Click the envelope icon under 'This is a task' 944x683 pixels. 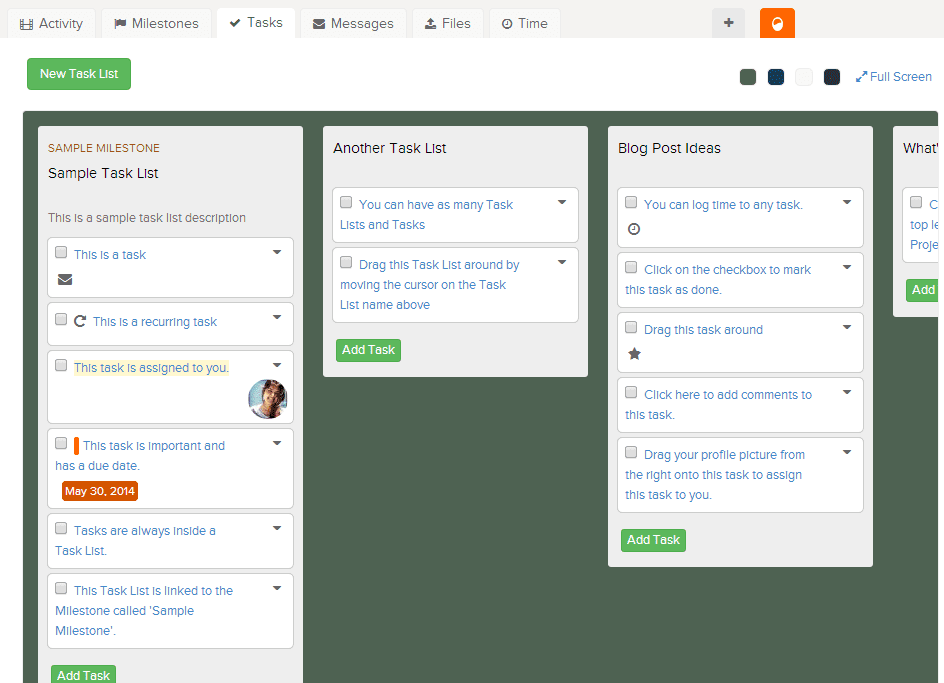click(65, 280)
